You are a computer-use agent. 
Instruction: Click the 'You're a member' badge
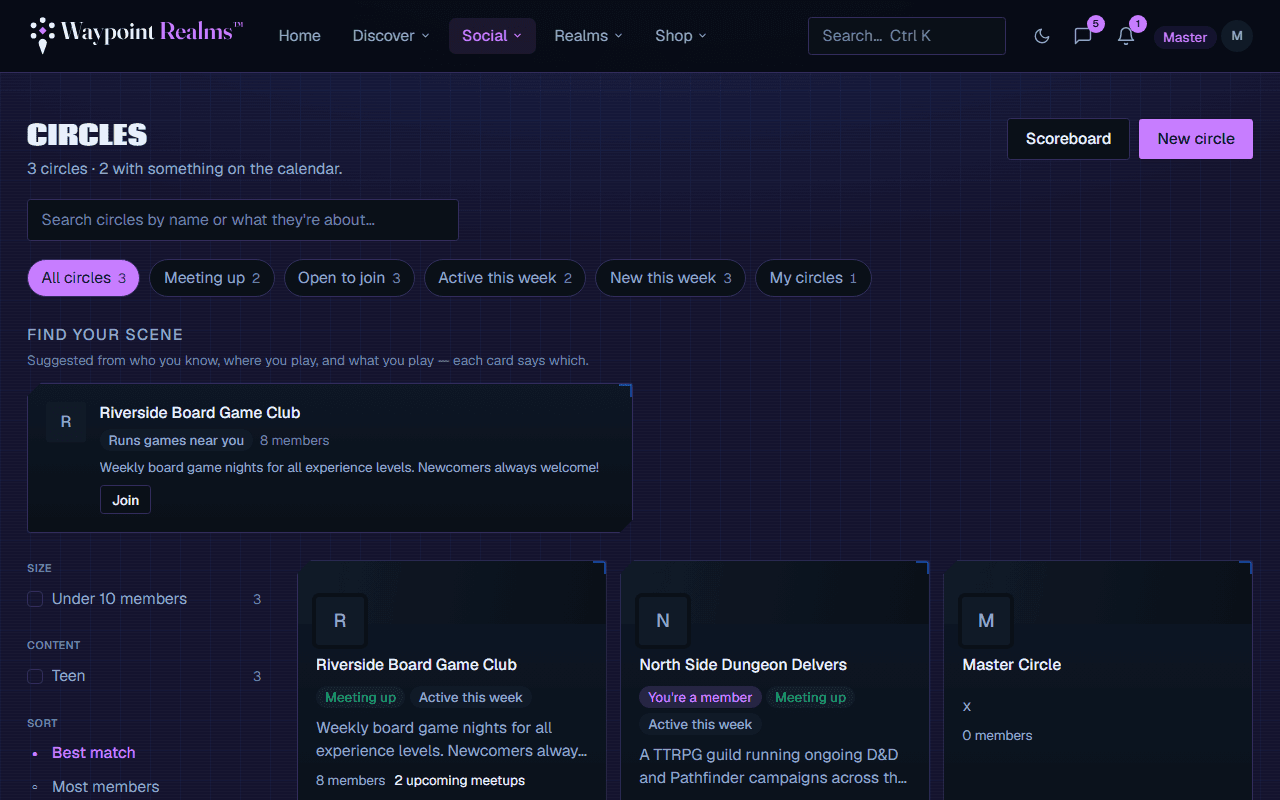[x=700, y=697]
